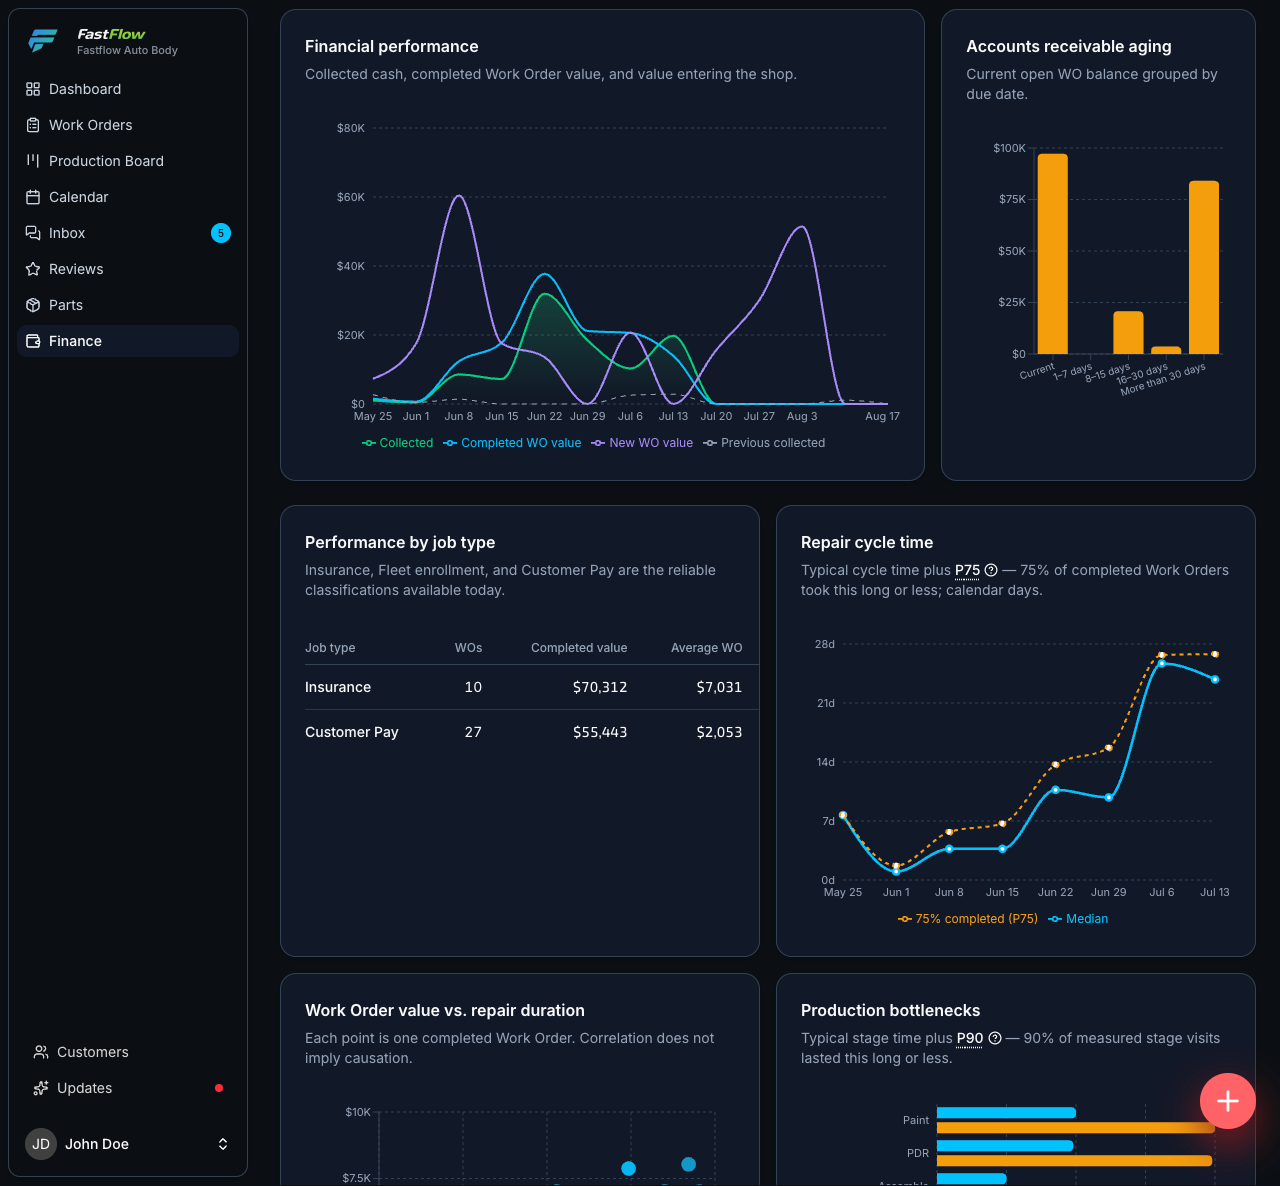Viewport: 1280px width, 1186px height.
Task: Open the Calendar icon in sidebar
Action: tap(33, 197)
